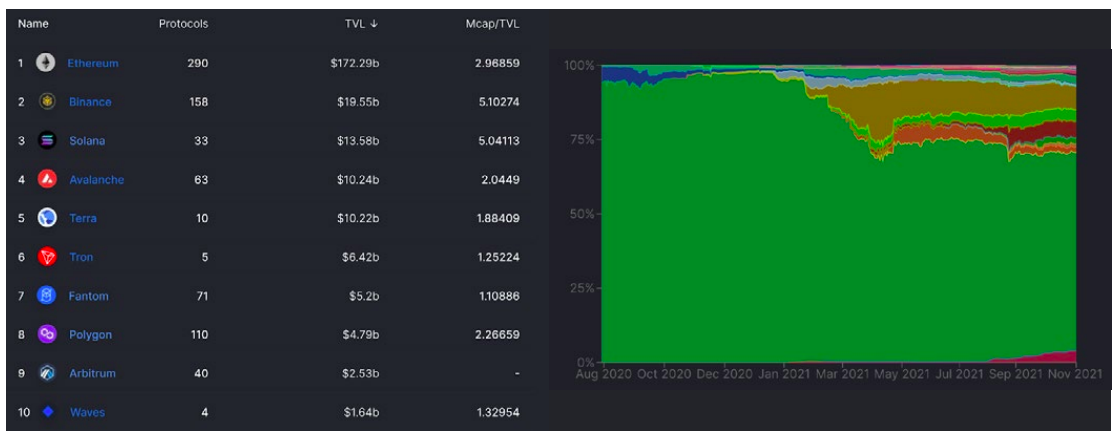Click the Solana chain logo icon
1117x438 pixels.
pos(47,140)
